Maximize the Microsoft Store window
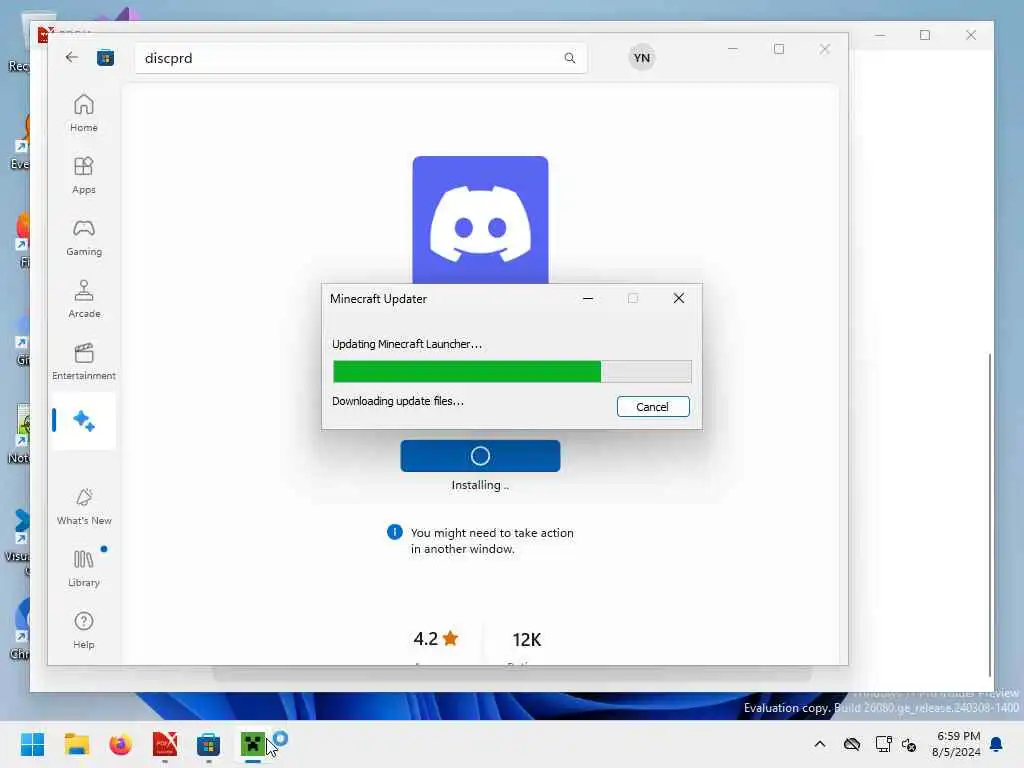This screenshot has width=1024, height=768. click(x=778, y=49)
